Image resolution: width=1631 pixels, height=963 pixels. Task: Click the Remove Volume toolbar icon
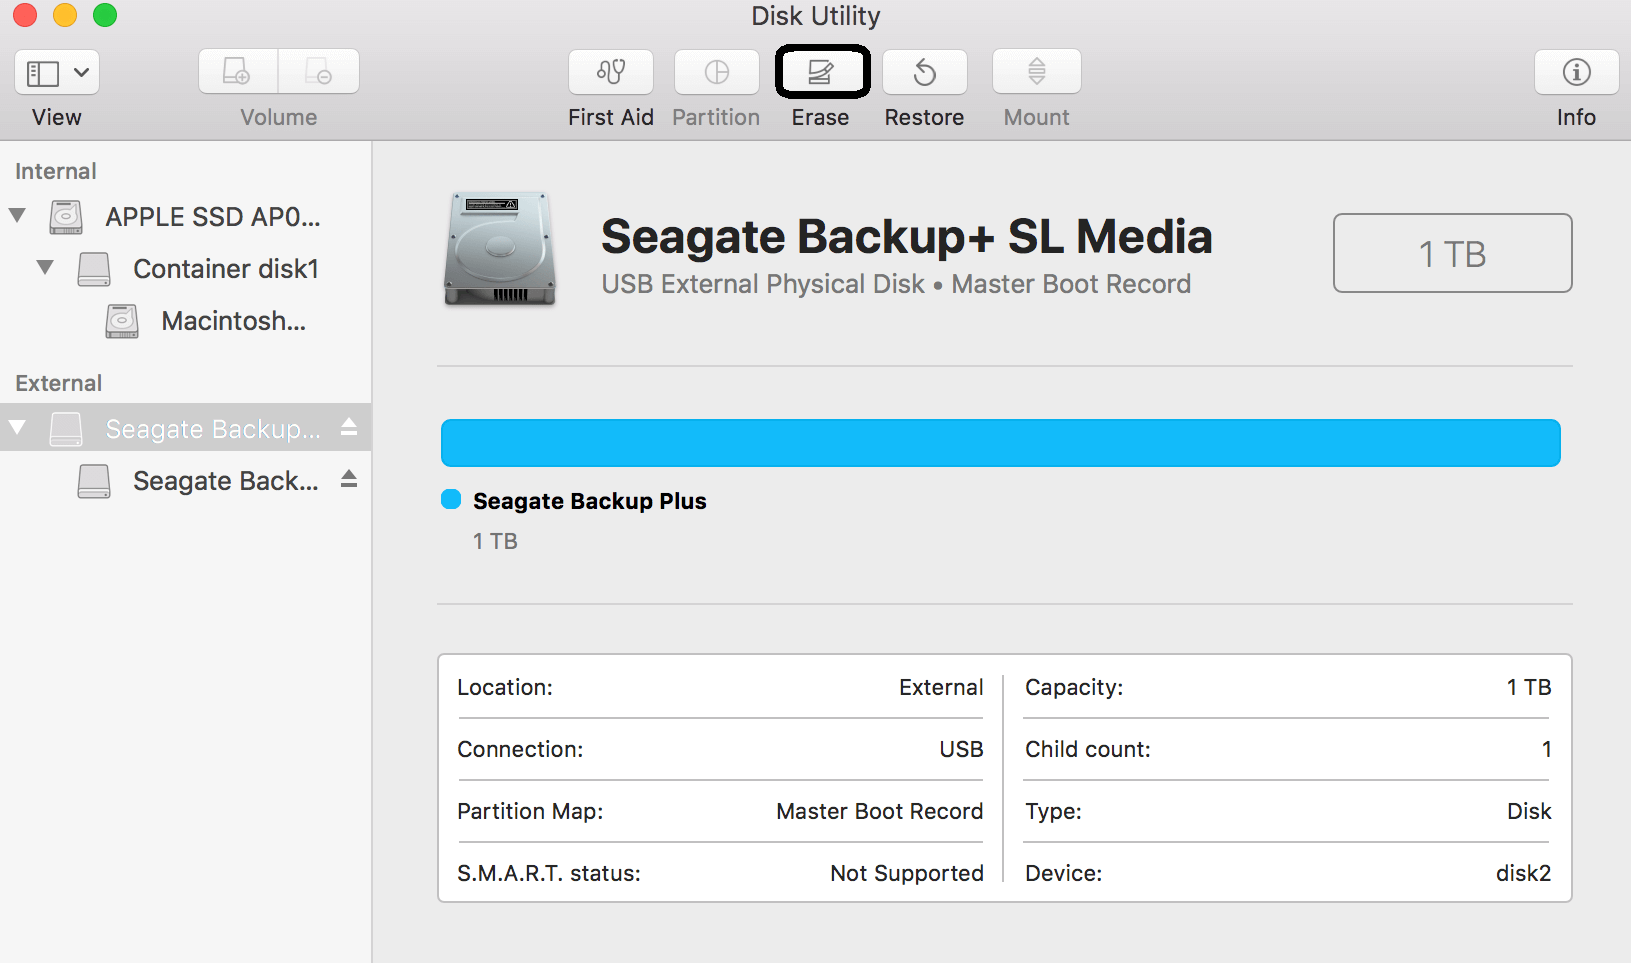click(x=319, y=72)
